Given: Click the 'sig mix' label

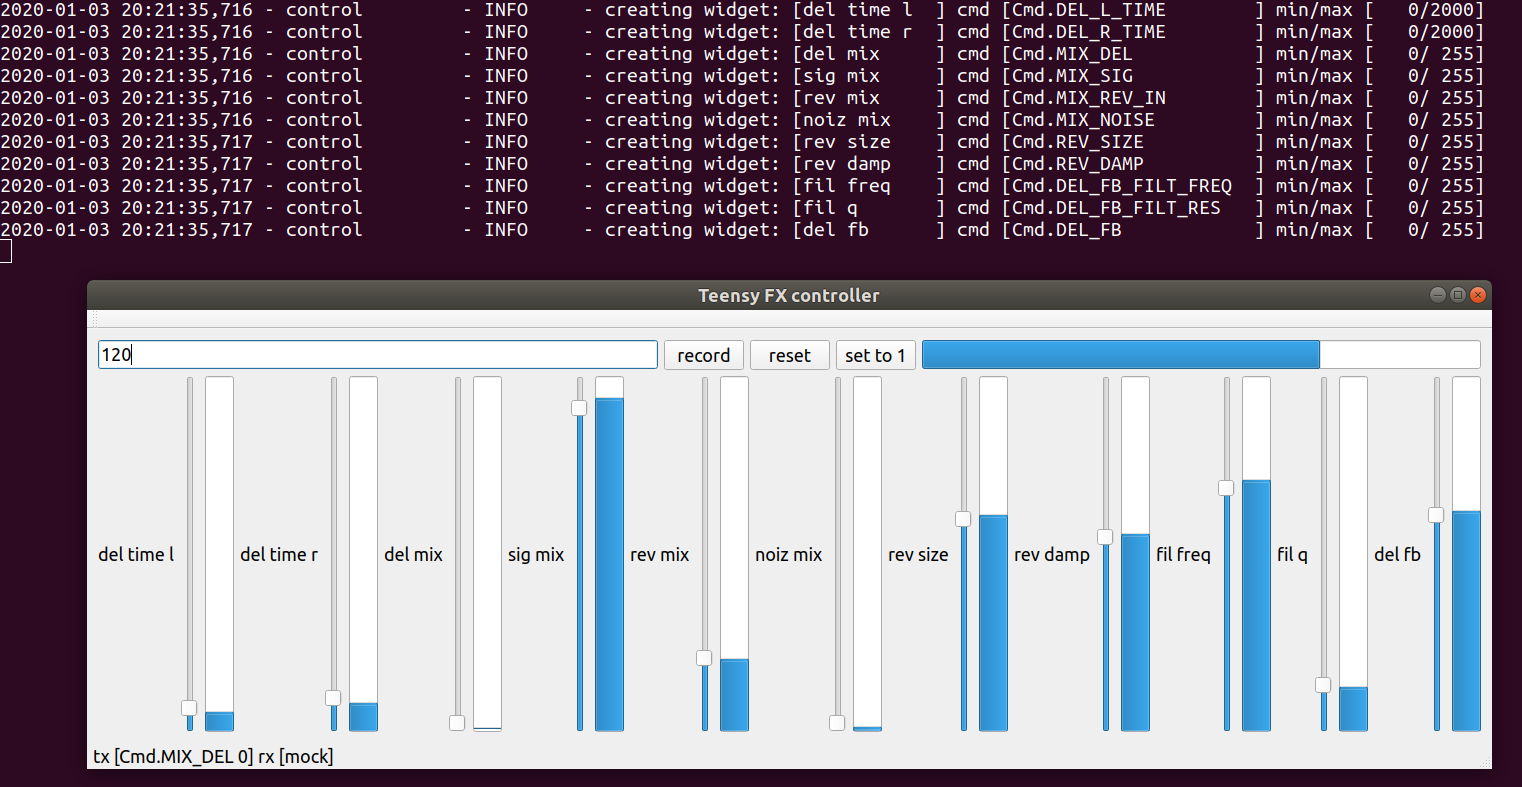Looking at the screenshot, I should coord(536,555).
